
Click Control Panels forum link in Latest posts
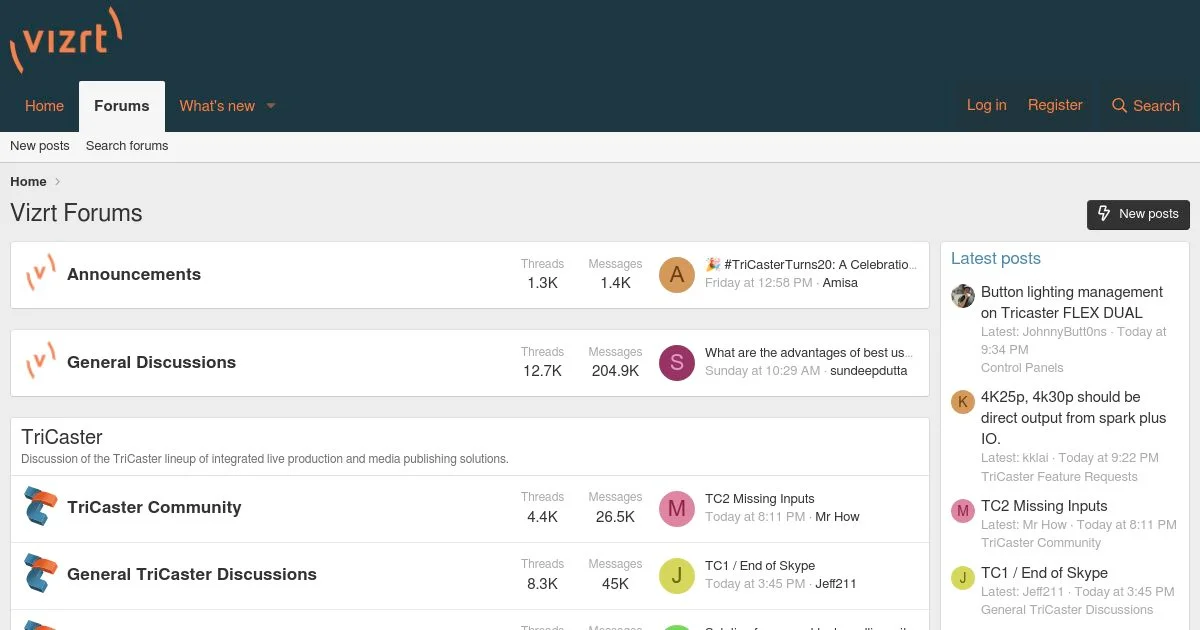click(1022, 368)
